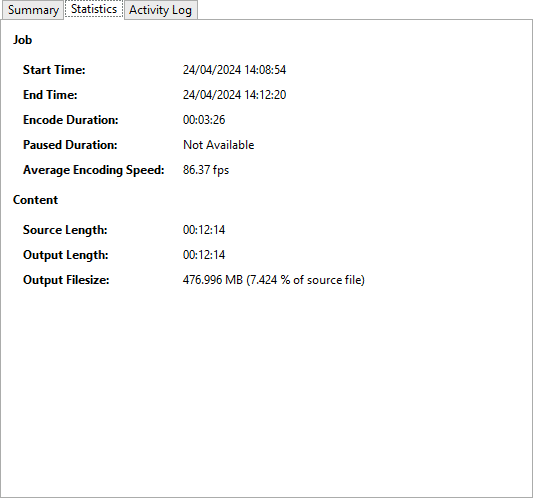
Task: Click the Start Time value 24/04/2024 14:08:54
Action: (234, 70)
